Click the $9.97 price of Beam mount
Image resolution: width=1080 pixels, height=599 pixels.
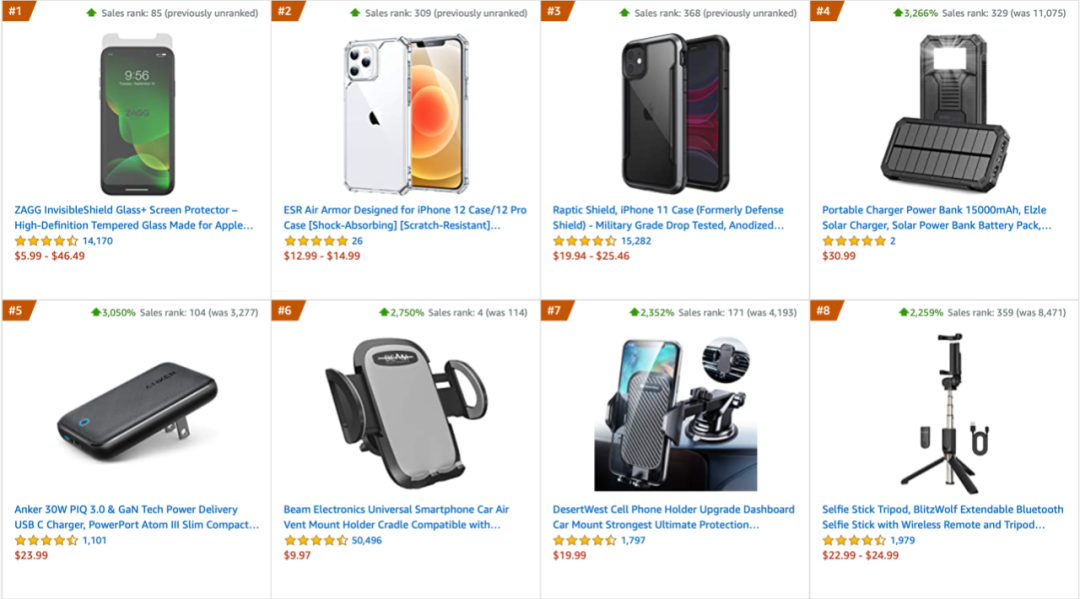pyautogui.click(x=297, y=556)
